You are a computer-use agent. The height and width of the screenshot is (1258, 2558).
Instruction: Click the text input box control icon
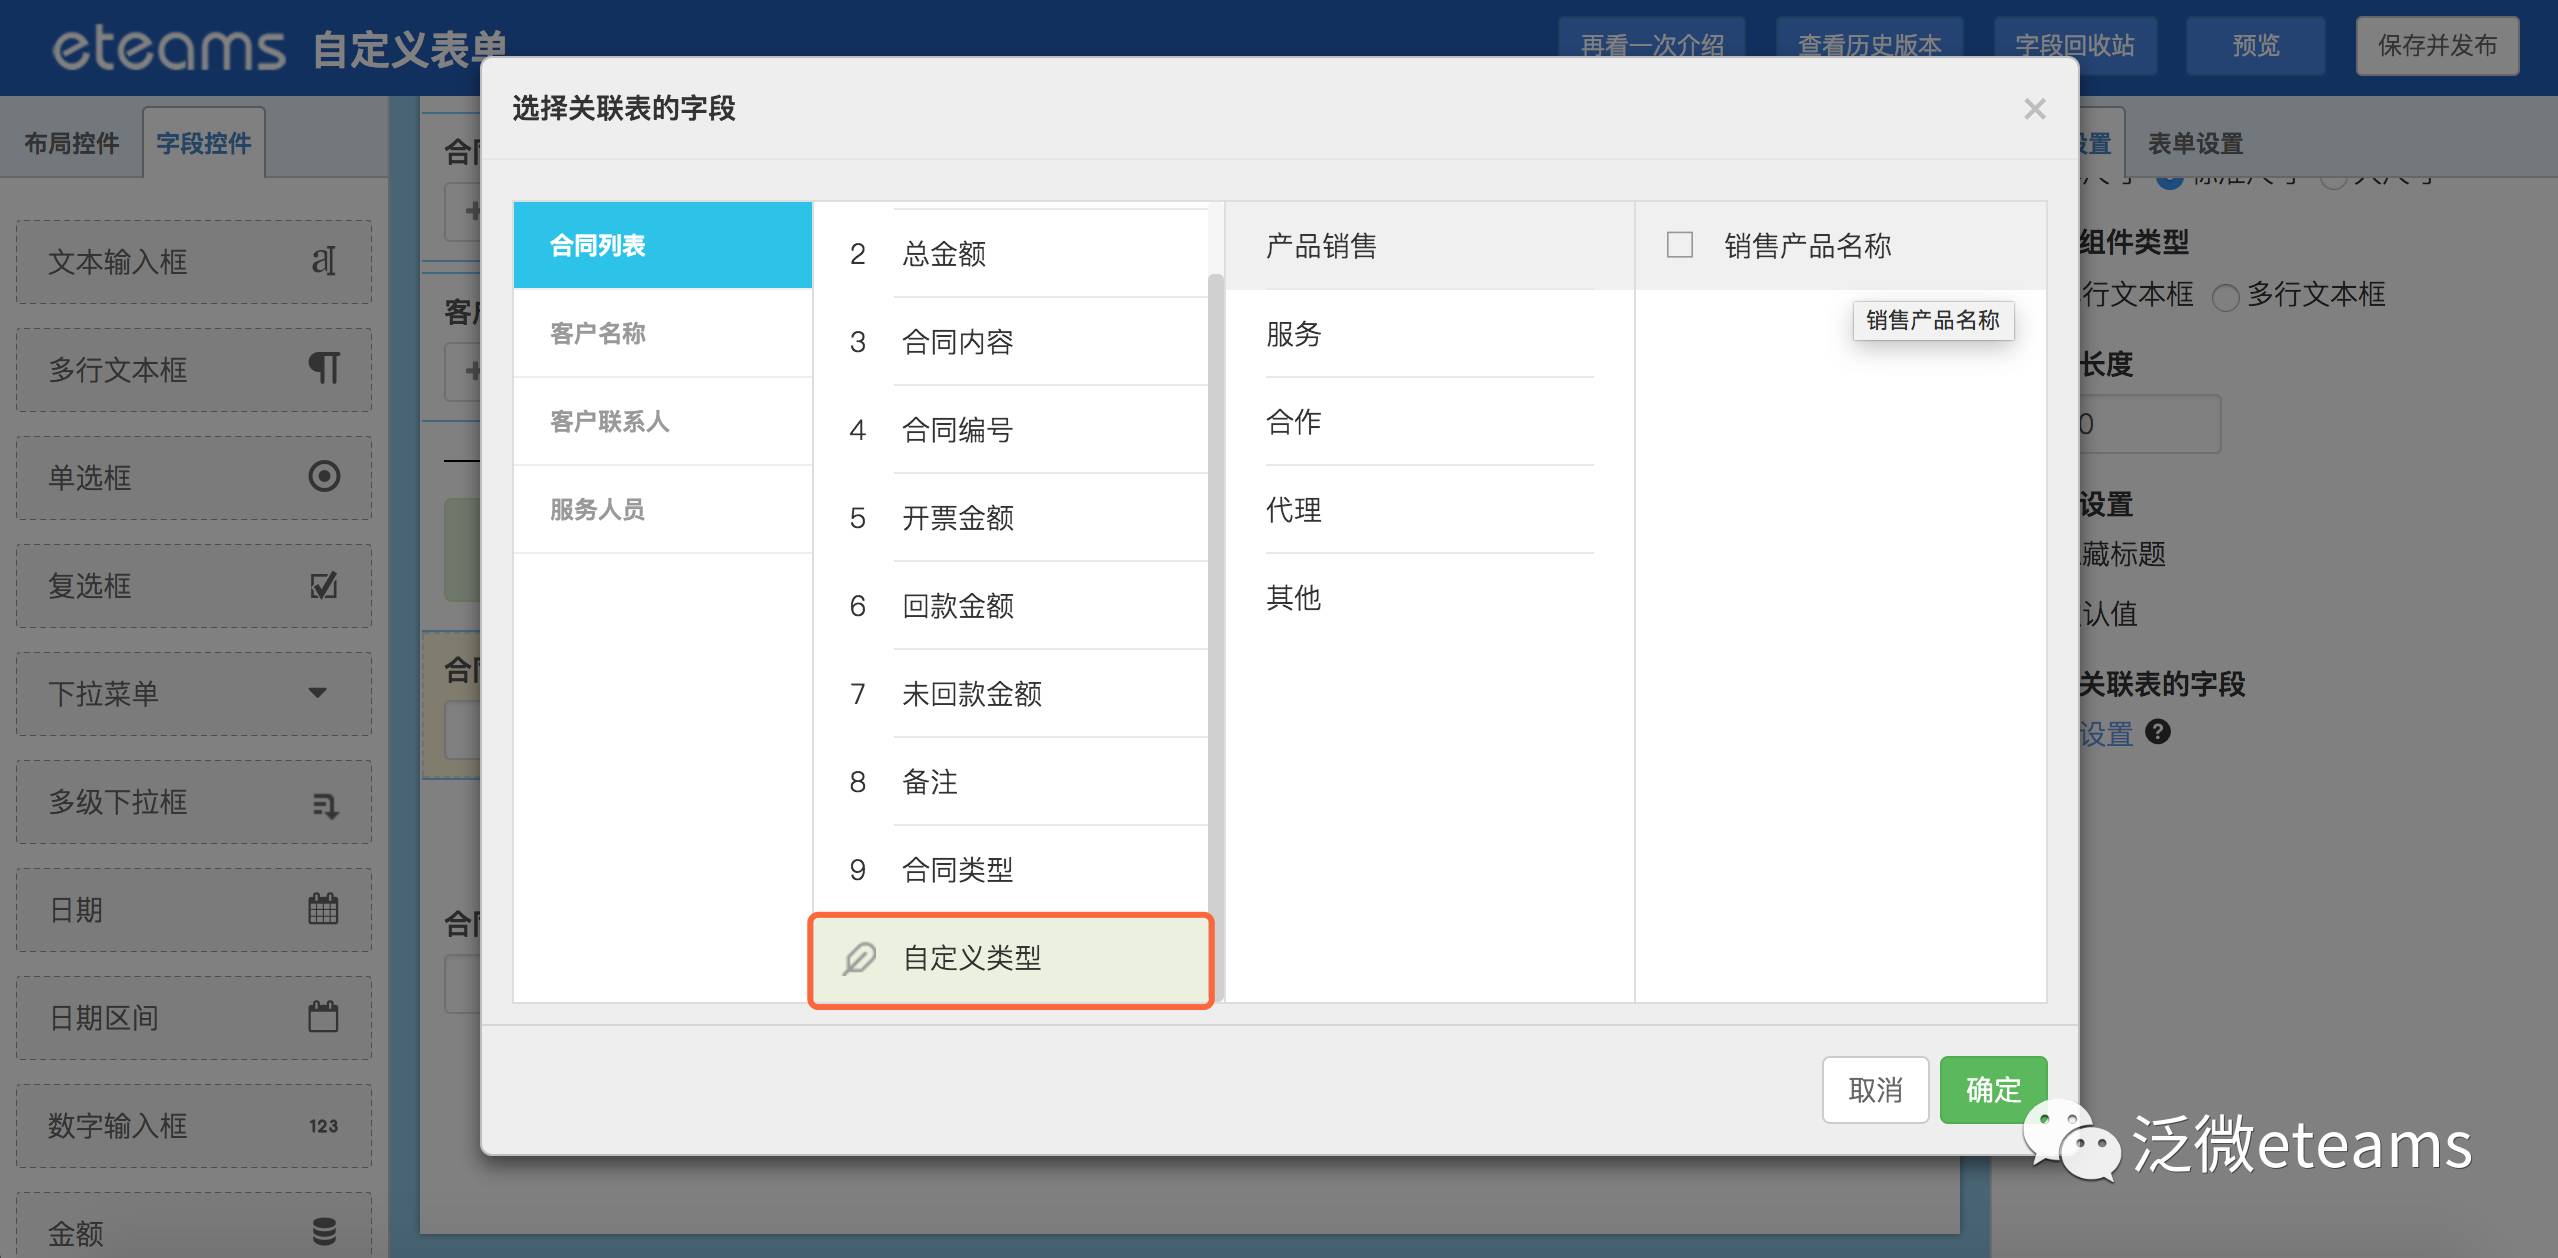[x=323, y=261]
